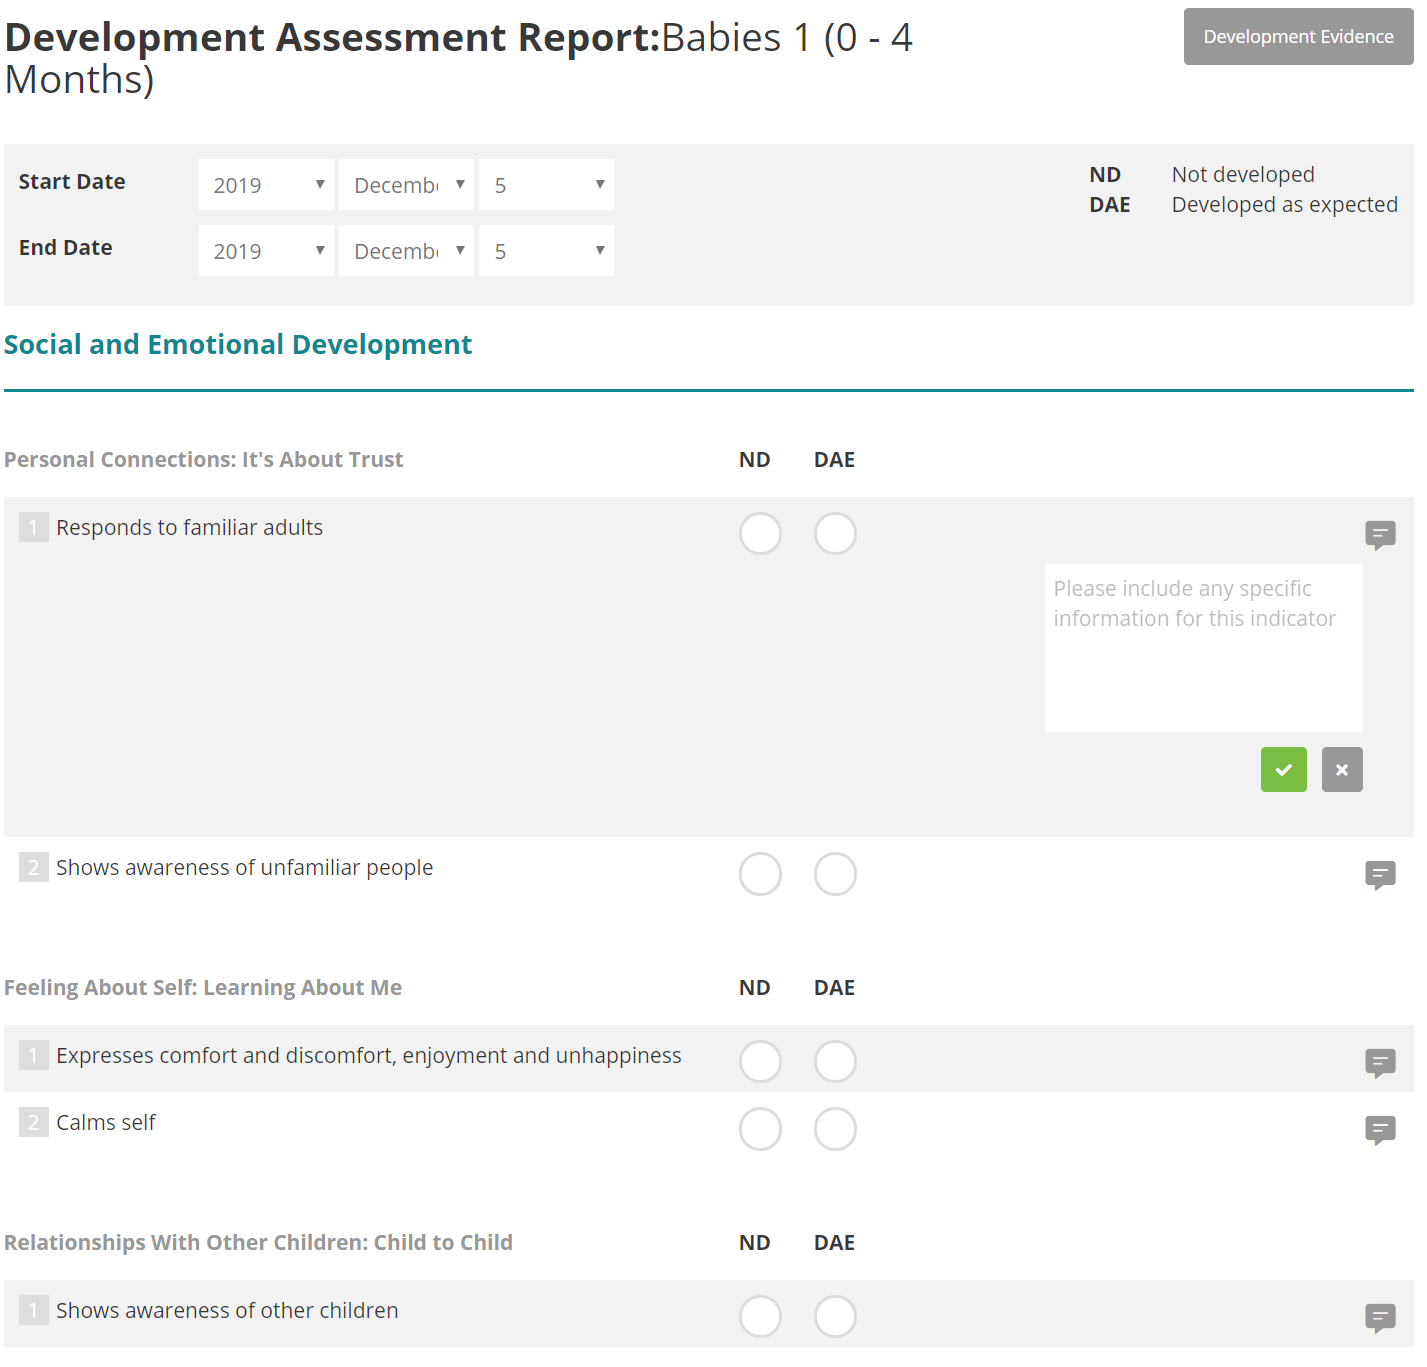
Task: Open the Start Date month dropdown
Action: pyautogui.click(x=406, y=184)
